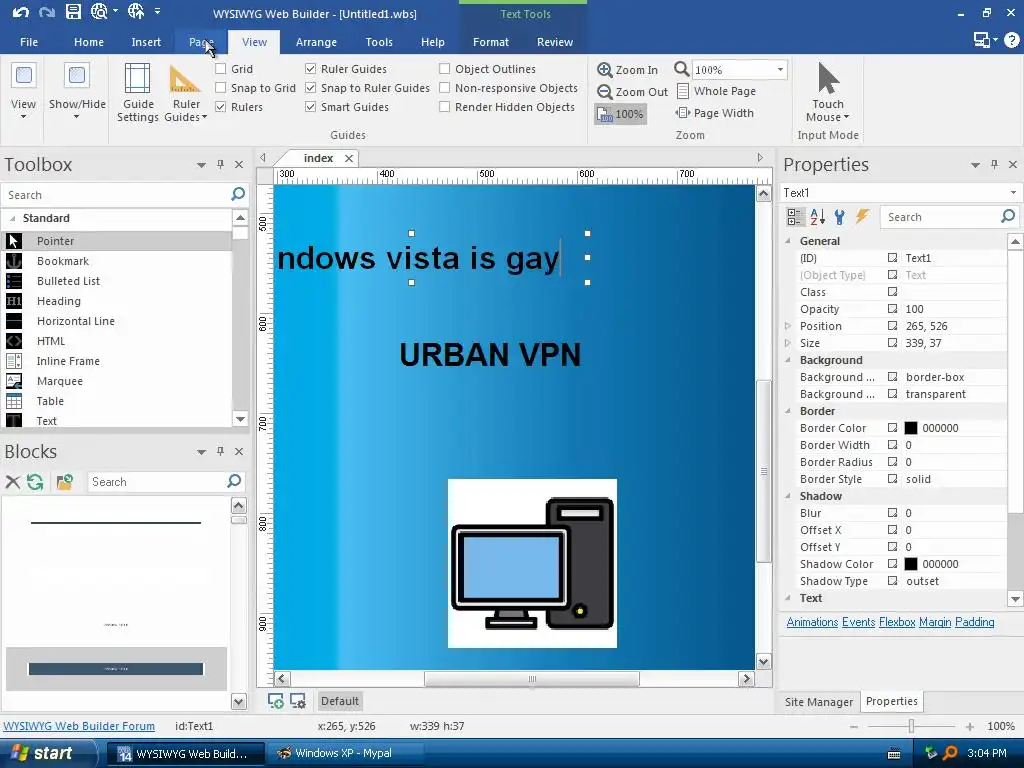Viewport: 1024px width, 768px height.
Task: Open the Text1 object selector dropdown
Action: pyautogui.click(x=1013, y=193)
